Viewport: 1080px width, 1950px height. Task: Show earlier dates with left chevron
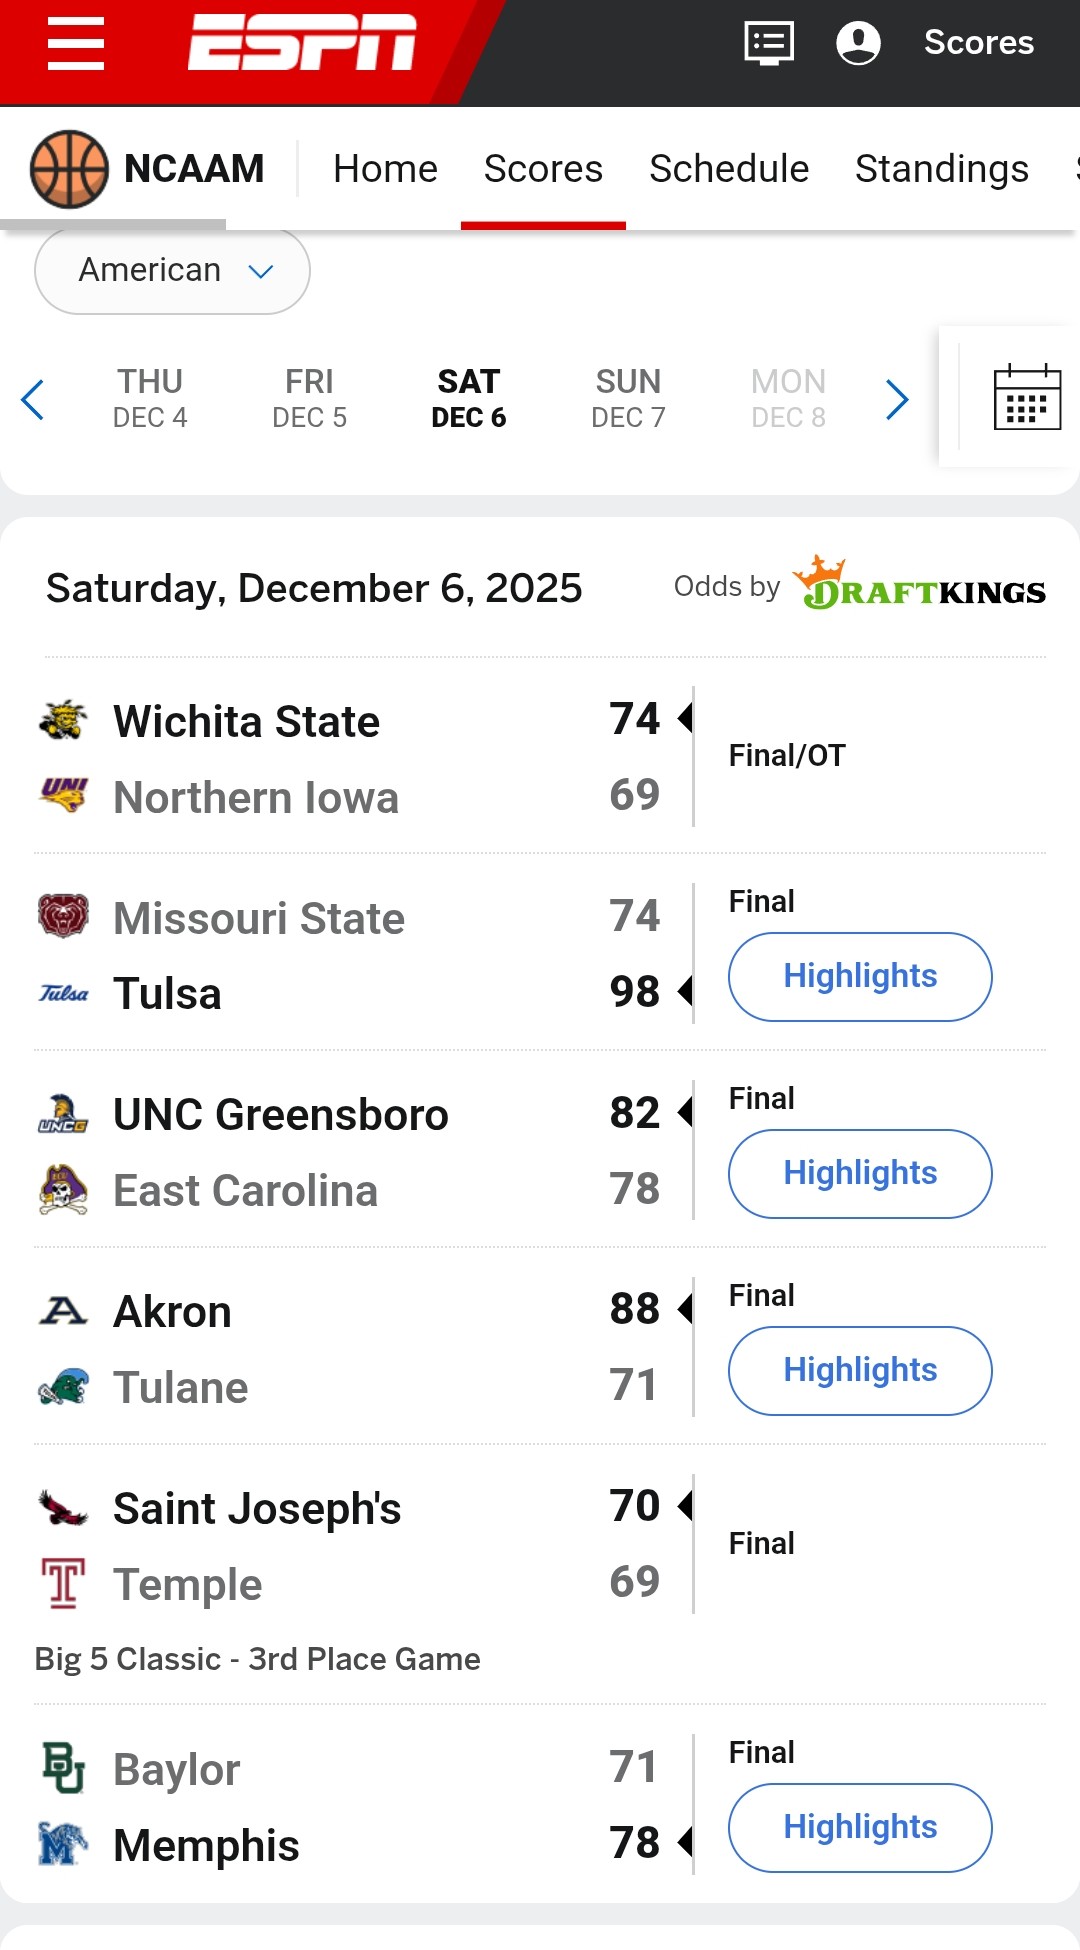coord(33,400)
